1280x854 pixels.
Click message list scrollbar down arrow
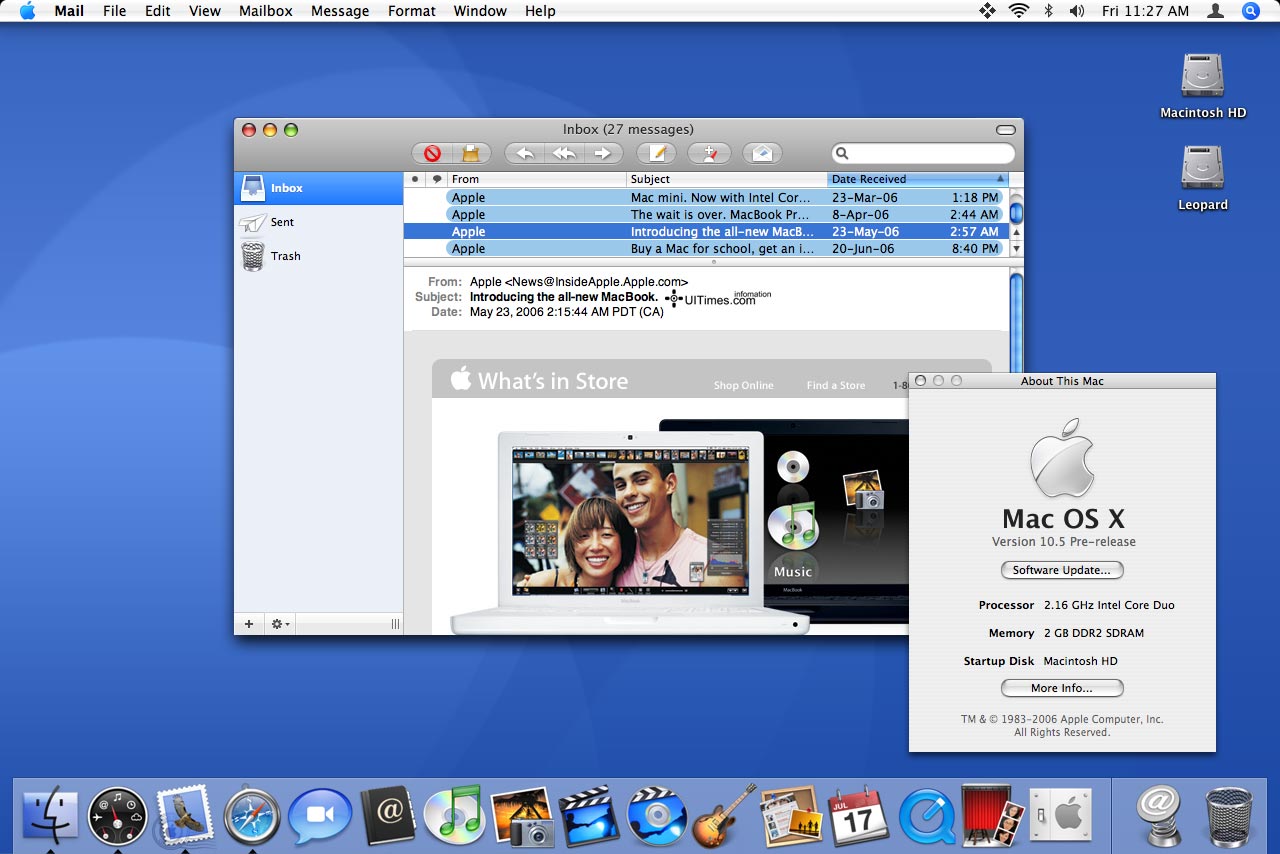(1017, 248)
